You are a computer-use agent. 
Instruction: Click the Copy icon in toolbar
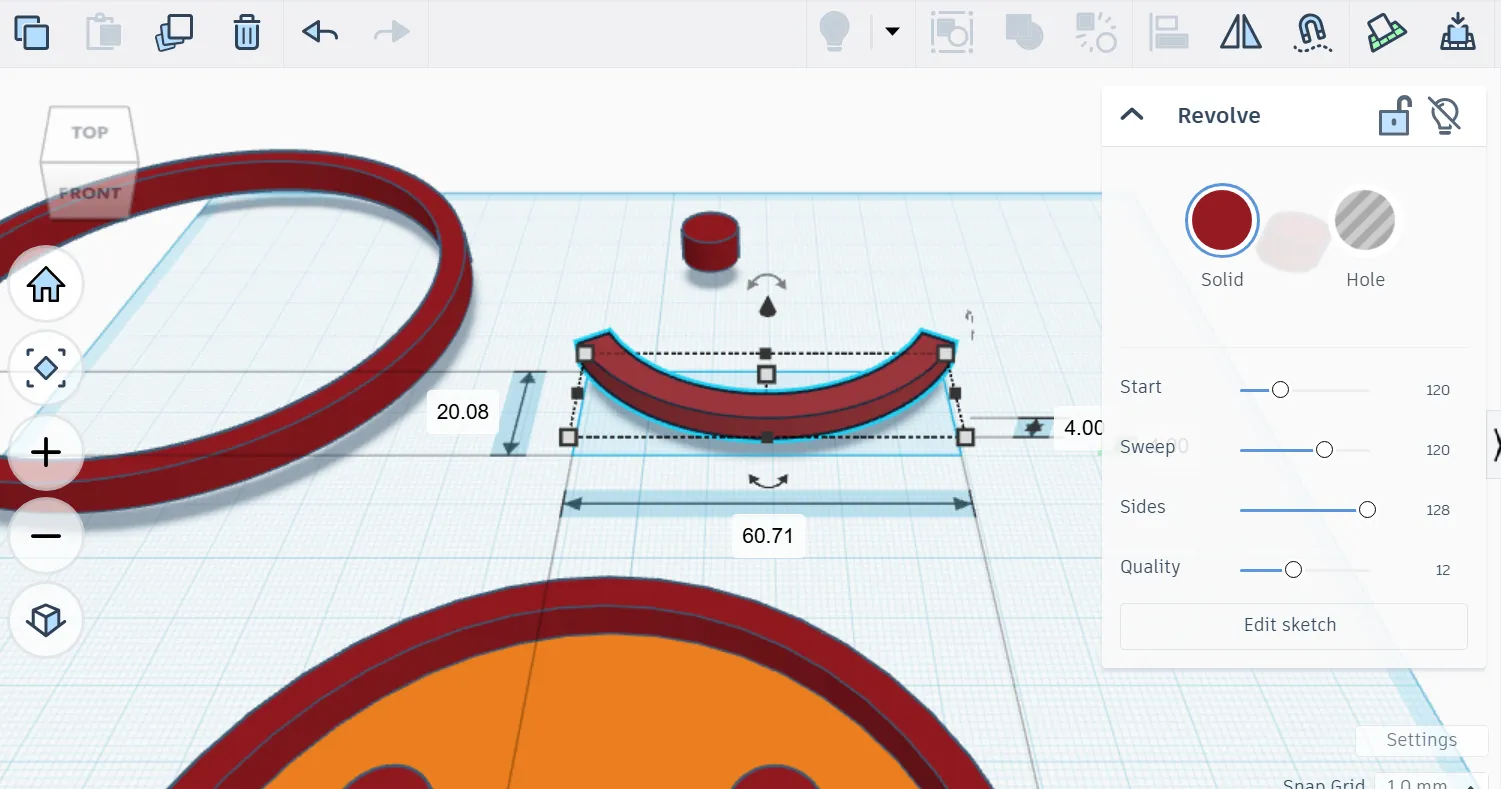(31, 33)
